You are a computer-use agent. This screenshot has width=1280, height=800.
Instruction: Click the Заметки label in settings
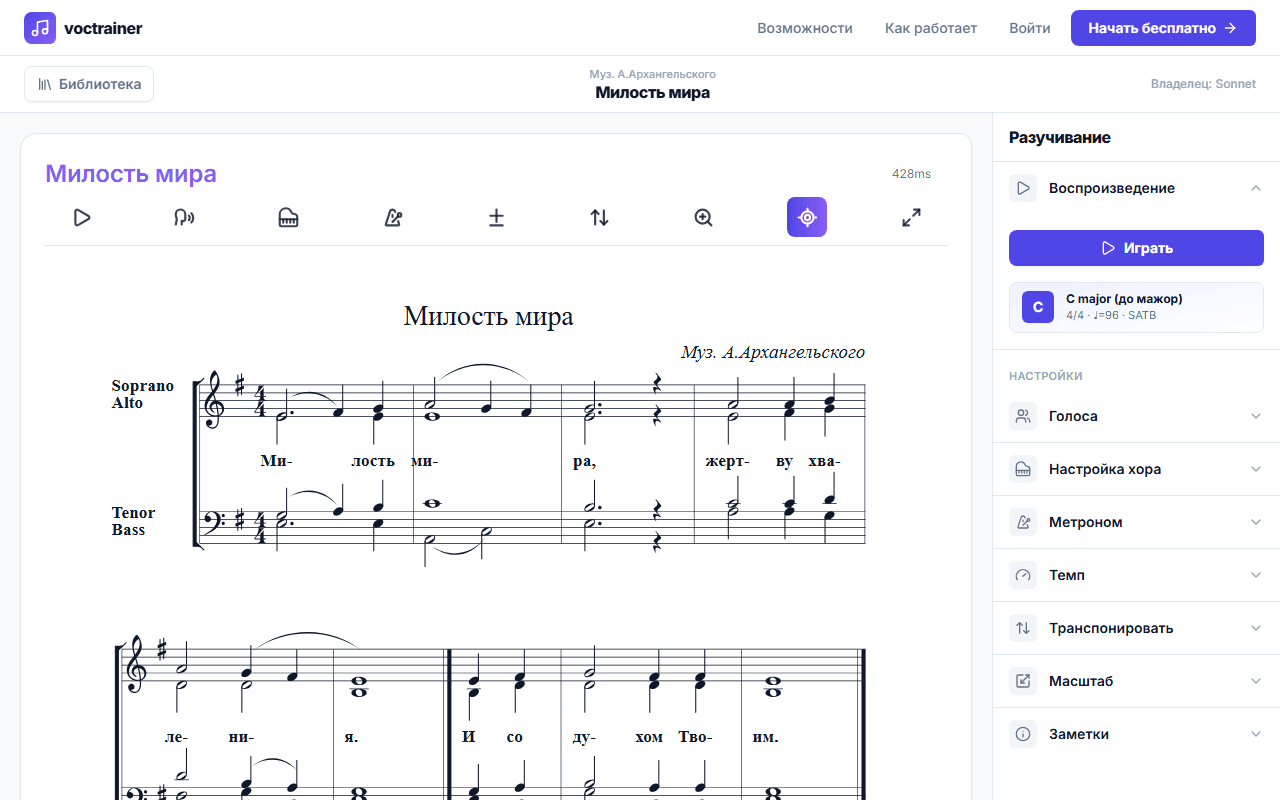click(1079, 734)
